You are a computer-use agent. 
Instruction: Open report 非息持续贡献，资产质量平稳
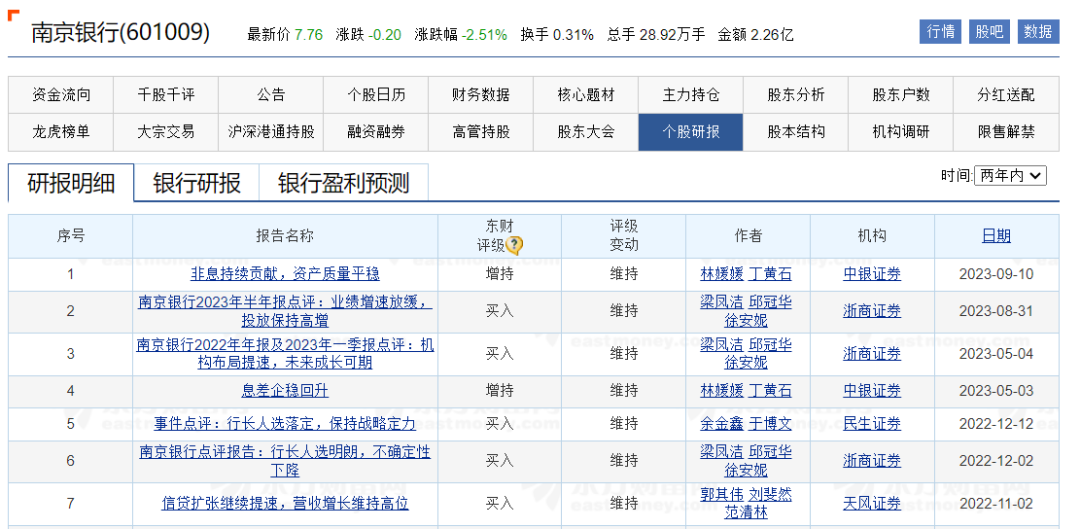point(285,274)
